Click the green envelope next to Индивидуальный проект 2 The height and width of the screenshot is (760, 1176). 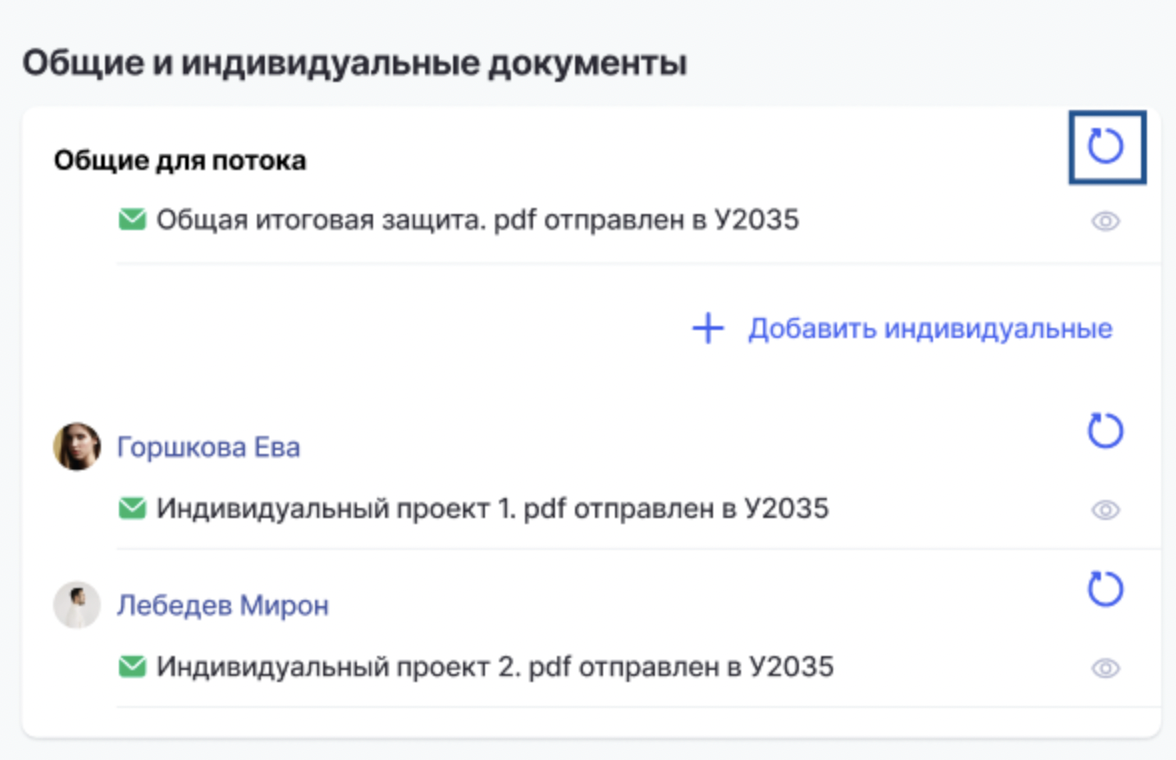[x=132, y=666]
